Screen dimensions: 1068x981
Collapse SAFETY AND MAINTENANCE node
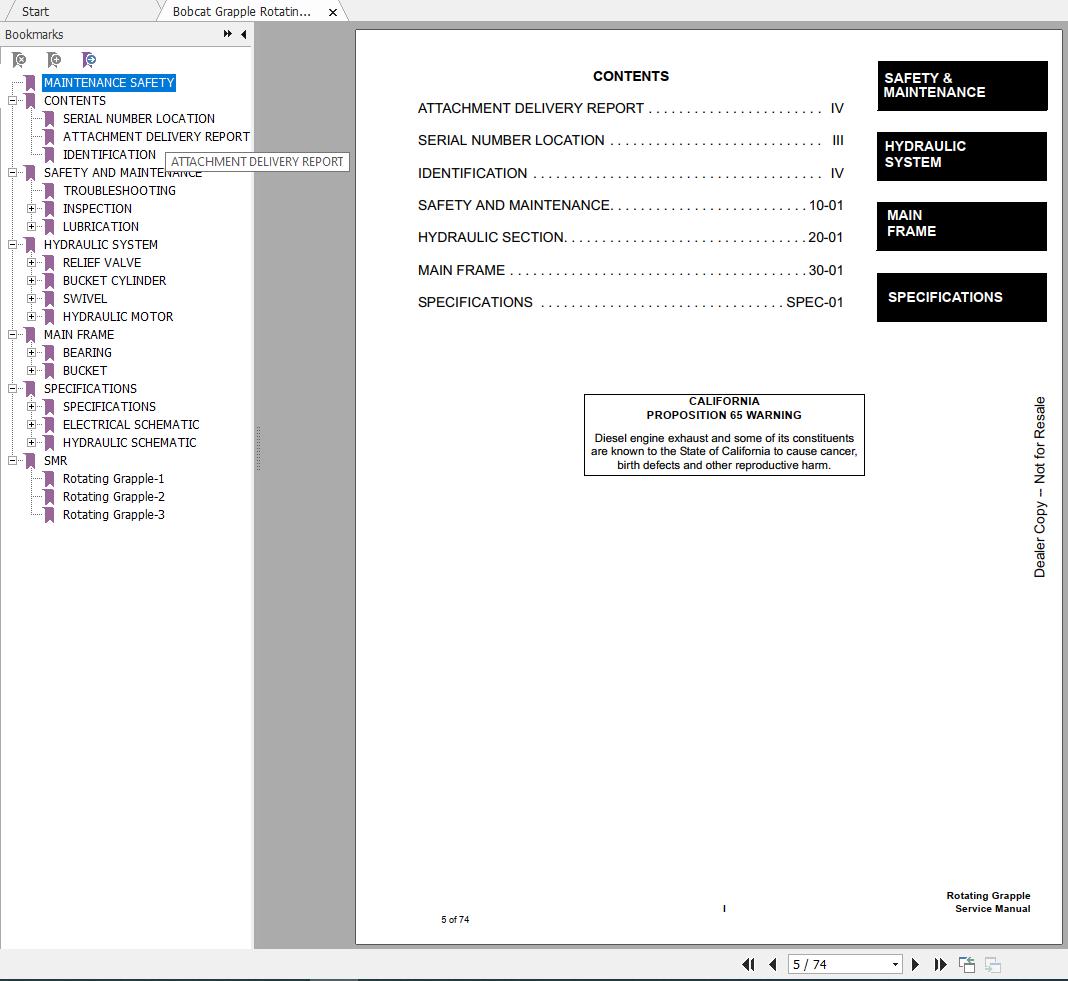coord(12,173)
